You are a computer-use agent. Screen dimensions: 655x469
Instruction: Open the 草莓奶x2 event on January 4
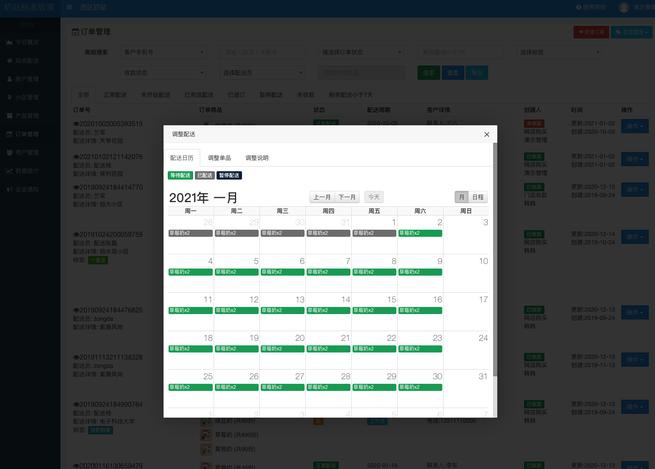coord(191,271)
